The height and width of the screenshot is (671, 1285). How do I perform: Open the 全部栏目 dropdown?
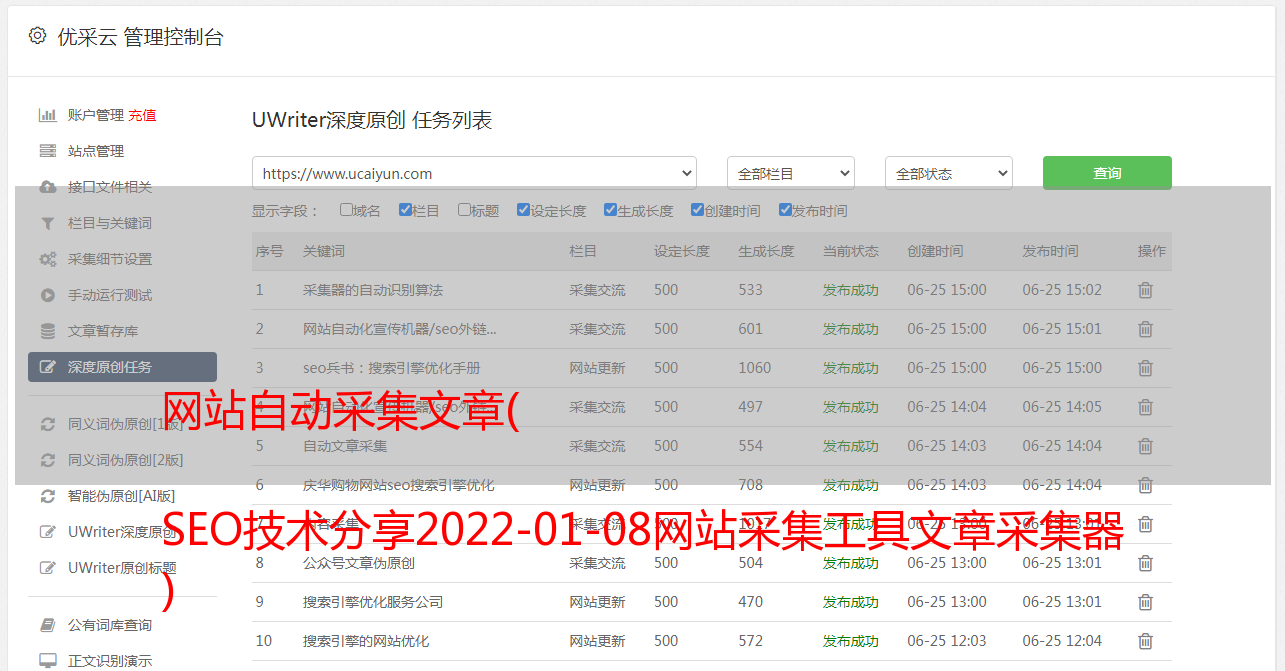[x=791, y=173]
